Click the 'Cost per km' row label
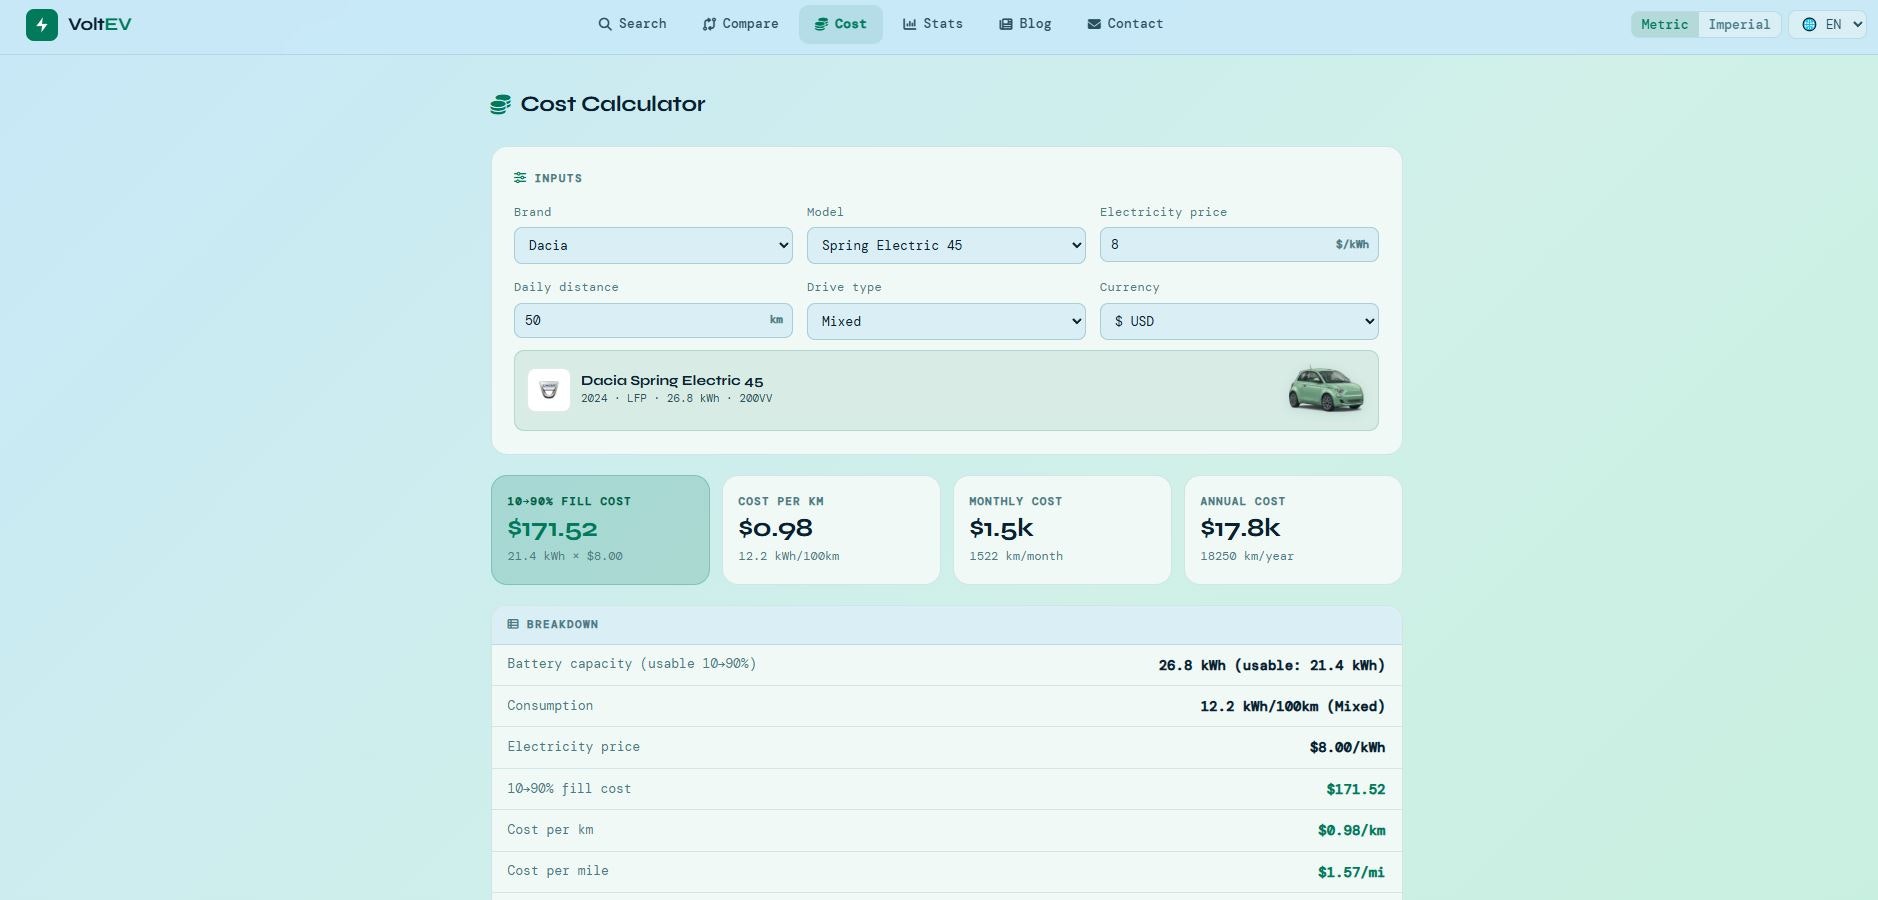The height and width of the screenshot is (900, 1878). pos(550,830)
